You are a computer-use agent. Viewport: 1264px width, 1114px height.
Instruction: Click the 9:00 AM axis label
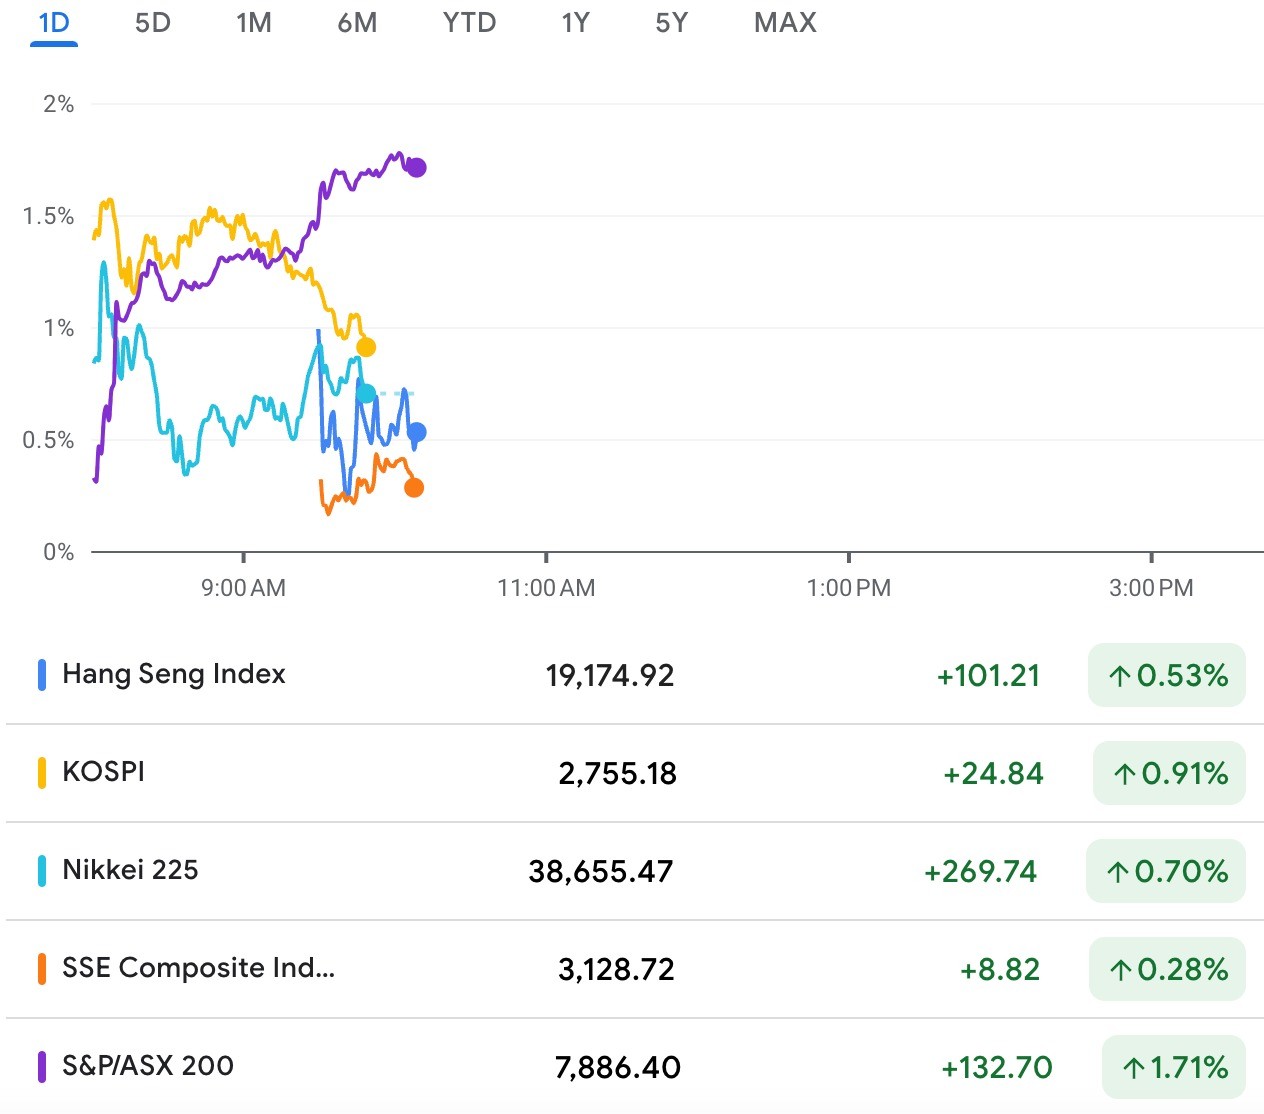point(243,588)
